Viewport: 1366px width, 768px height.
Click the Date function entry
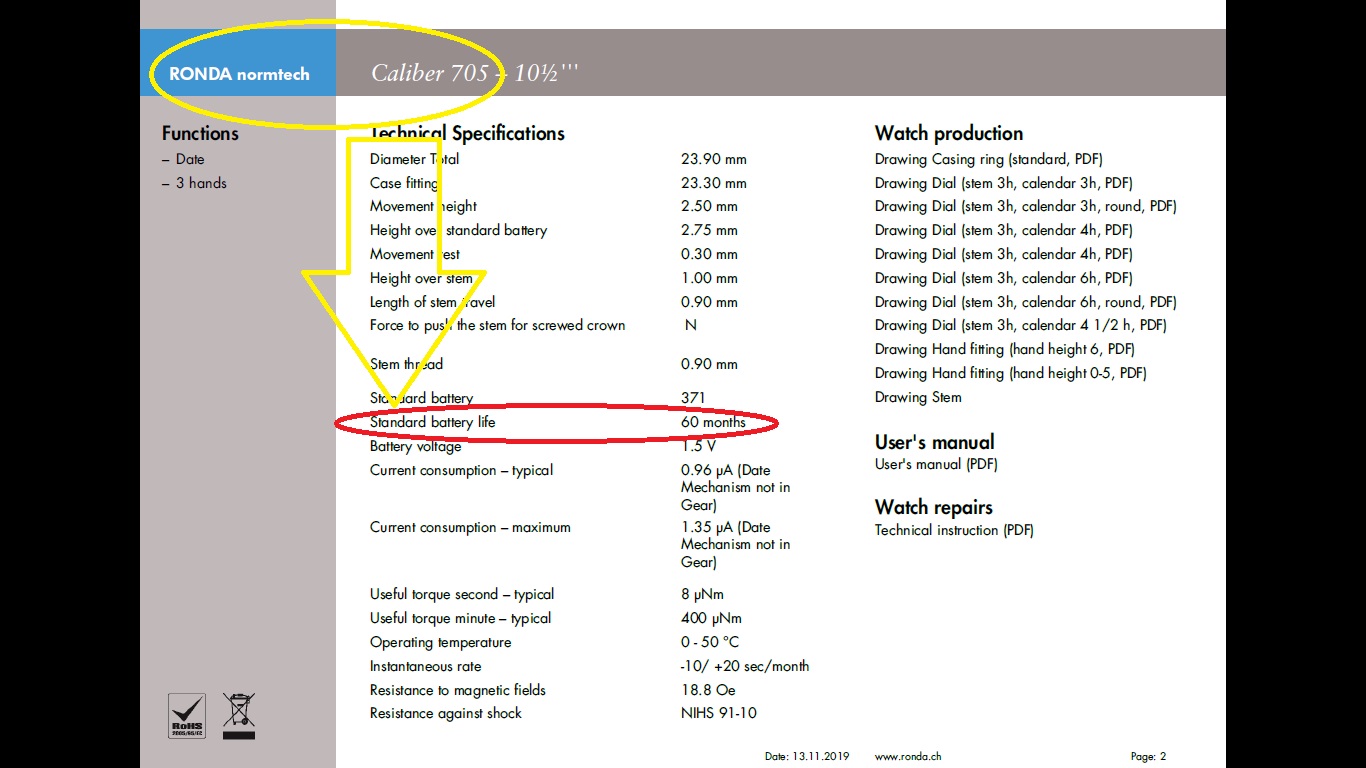[189, 159]
